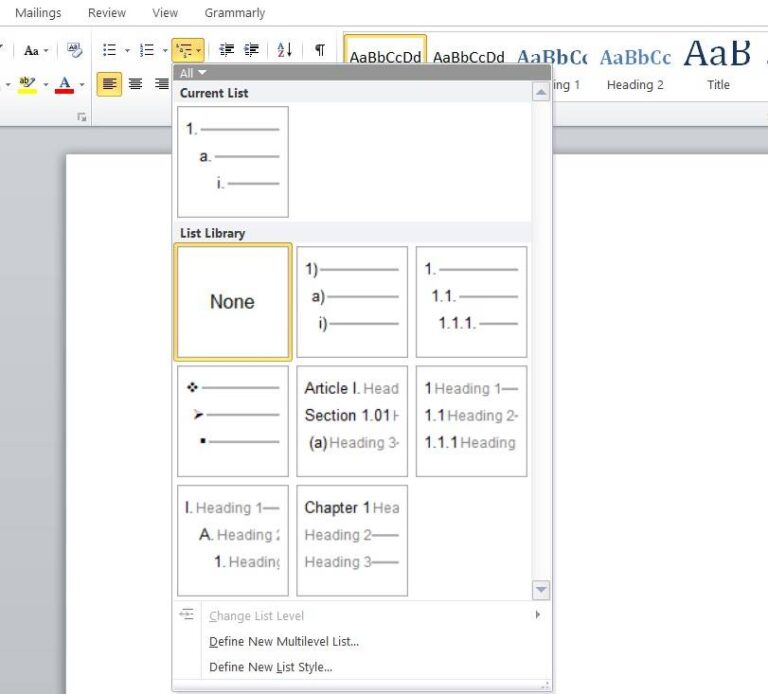Open the Change Case Aa dropdown
Image resolution: width=768 pixels, height=694 pixels.
pyautogui.click(x=37, y=50)
